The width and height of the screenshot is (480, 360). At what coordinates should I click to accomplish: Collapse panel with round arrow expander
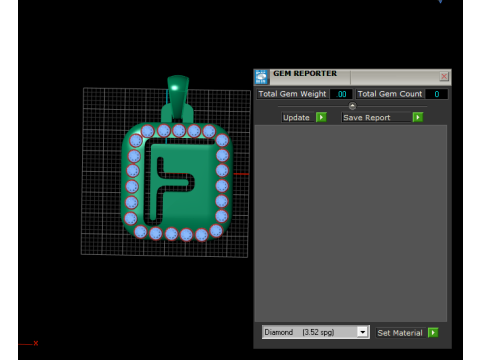352,106
